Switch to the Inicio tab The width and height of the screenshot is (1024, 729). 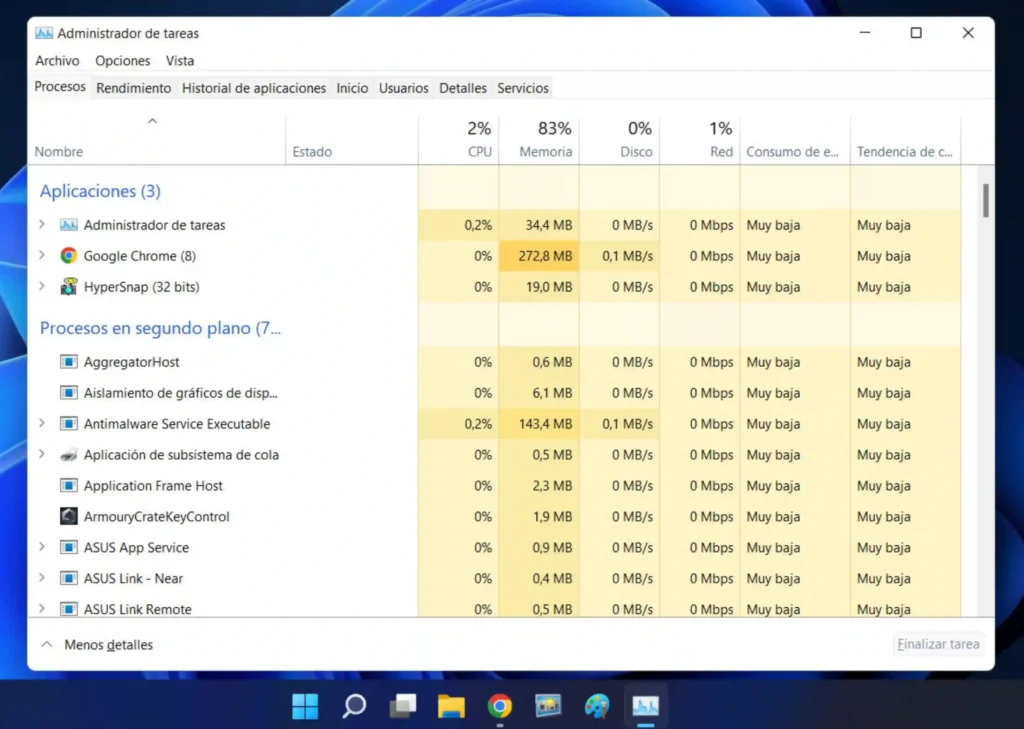[x=353, y=88]
